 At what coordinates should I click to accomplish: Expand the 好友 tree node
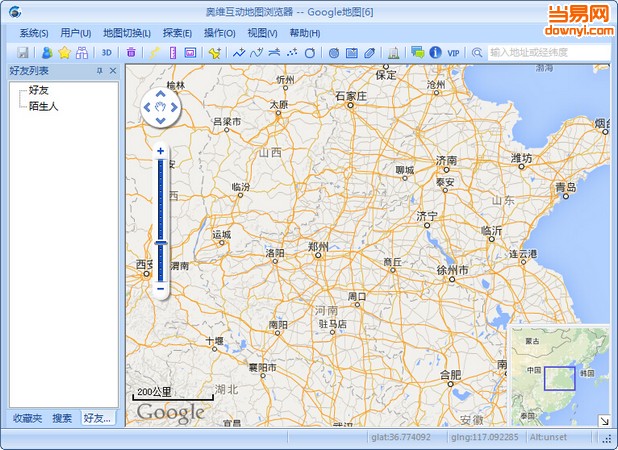(38, 91)
